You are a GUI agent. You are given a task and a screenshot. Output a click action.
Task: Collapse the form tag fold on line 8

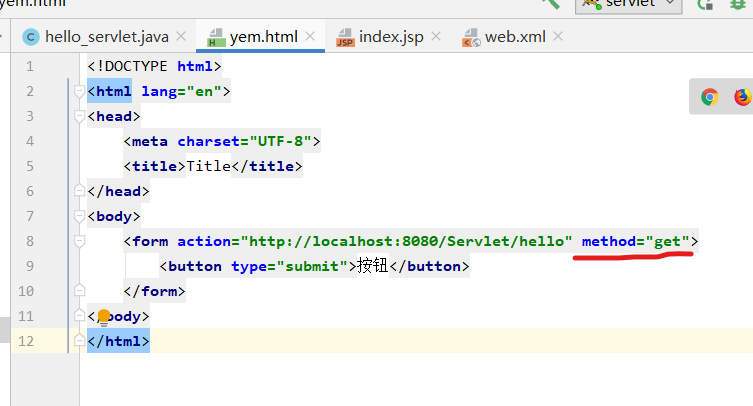pyautogui.click(x=80, y=241)
